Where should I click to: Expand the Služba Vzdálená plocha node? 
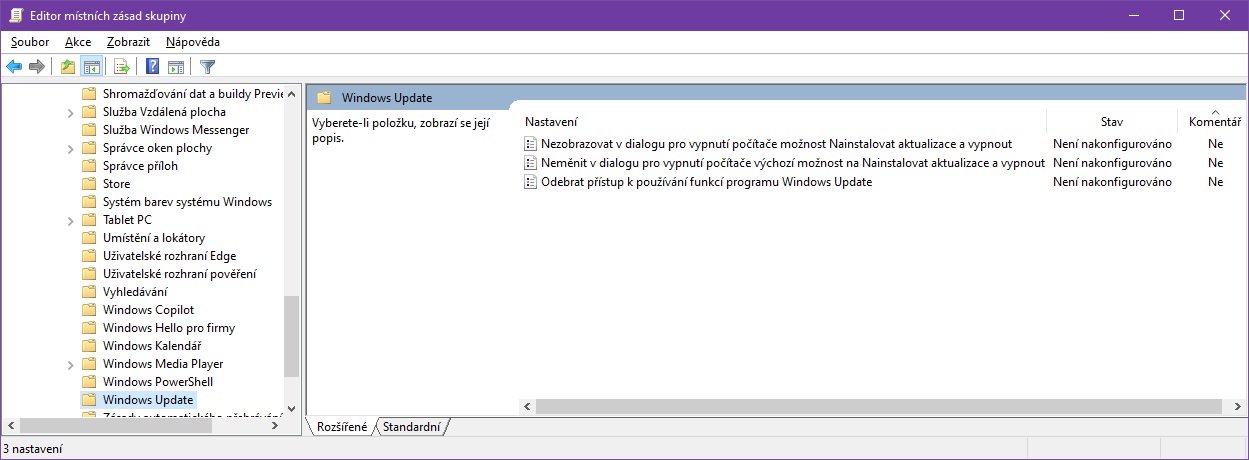(70, 112)
